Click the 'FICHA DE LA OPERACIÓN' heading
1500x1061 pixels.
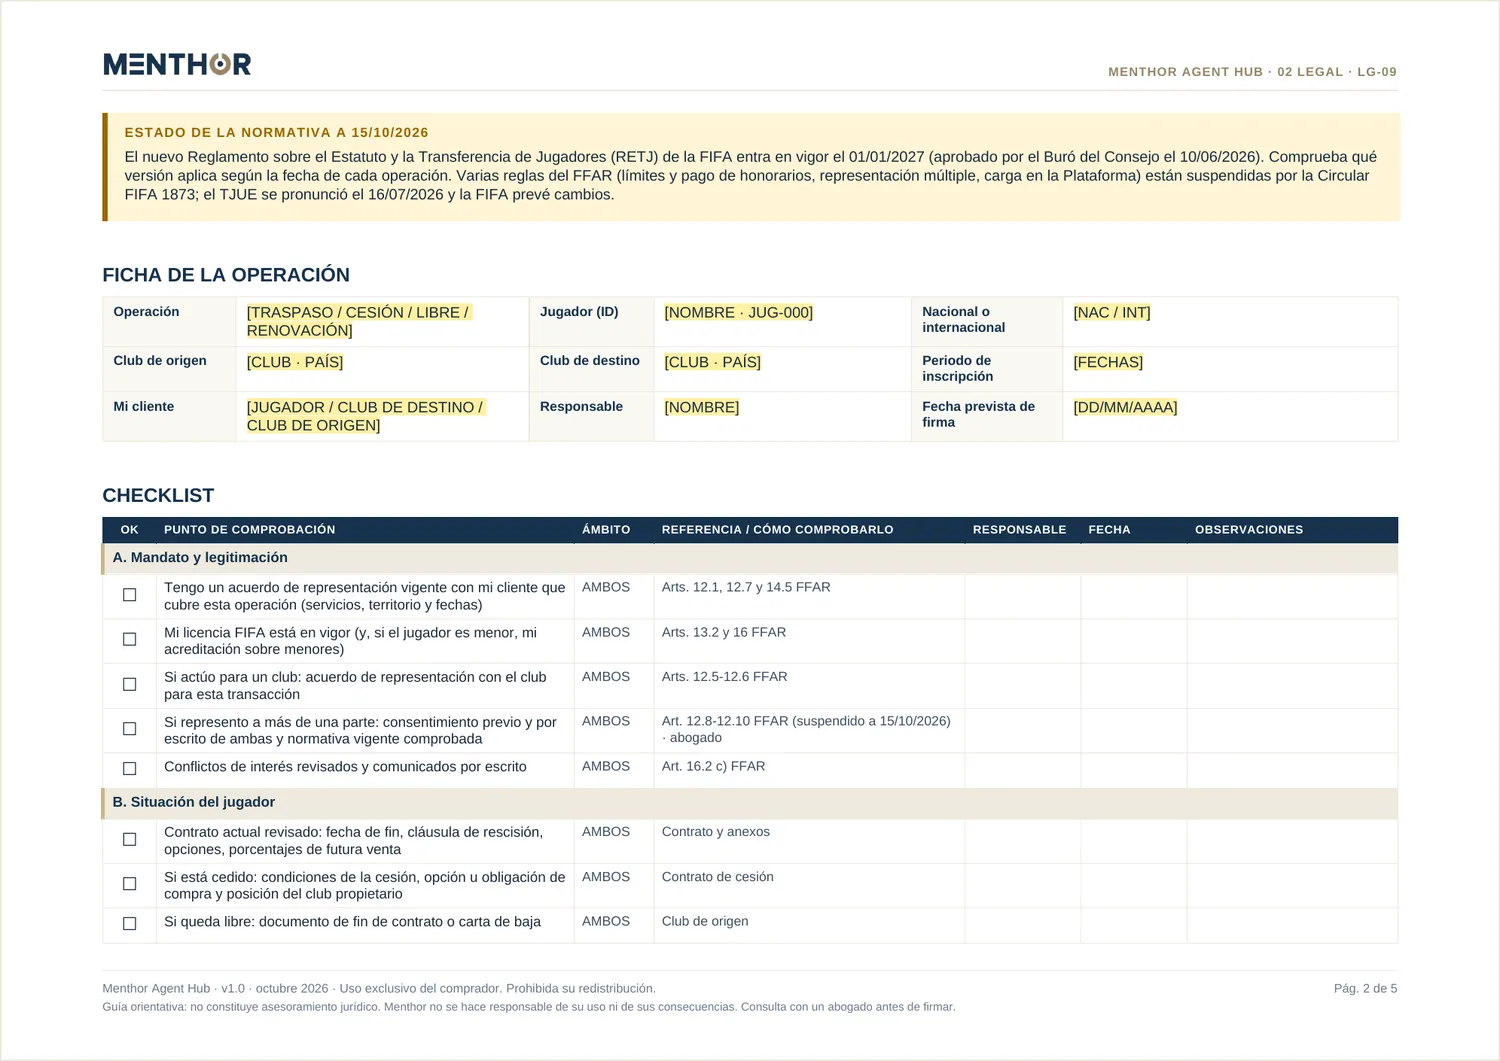(x=226, y=275)
